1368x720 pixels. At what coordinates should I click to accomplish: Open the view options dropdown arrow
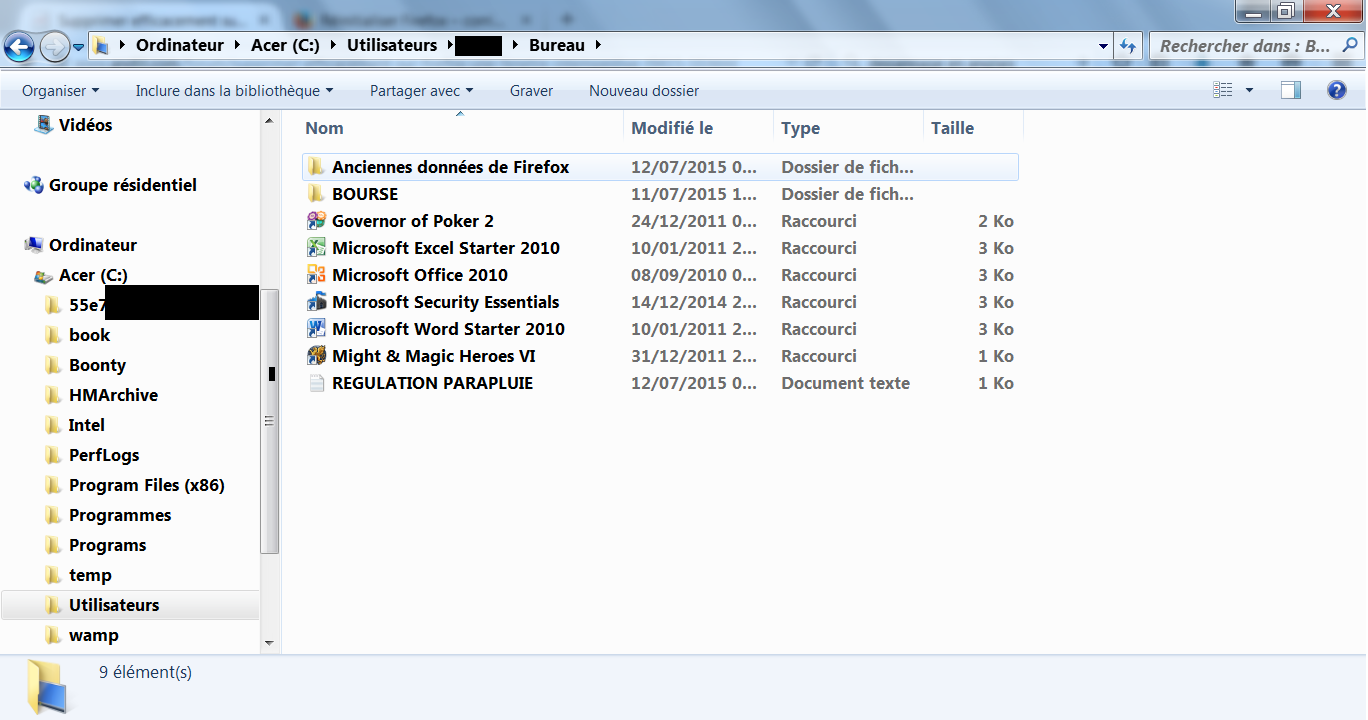[x=1249, y=90]
